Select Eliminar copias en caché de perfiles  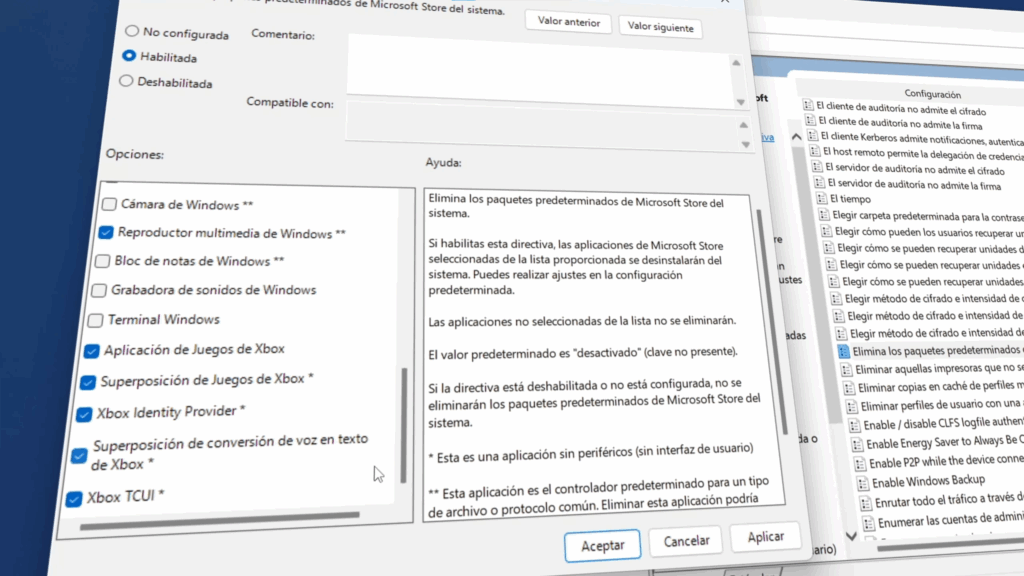coord(940,387)
